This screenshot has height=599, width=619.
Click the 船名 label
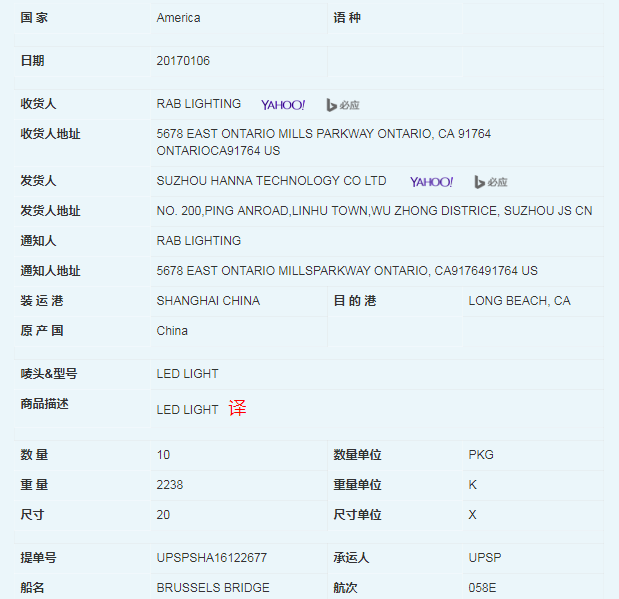pyautogui.click(x=32, y=588)
